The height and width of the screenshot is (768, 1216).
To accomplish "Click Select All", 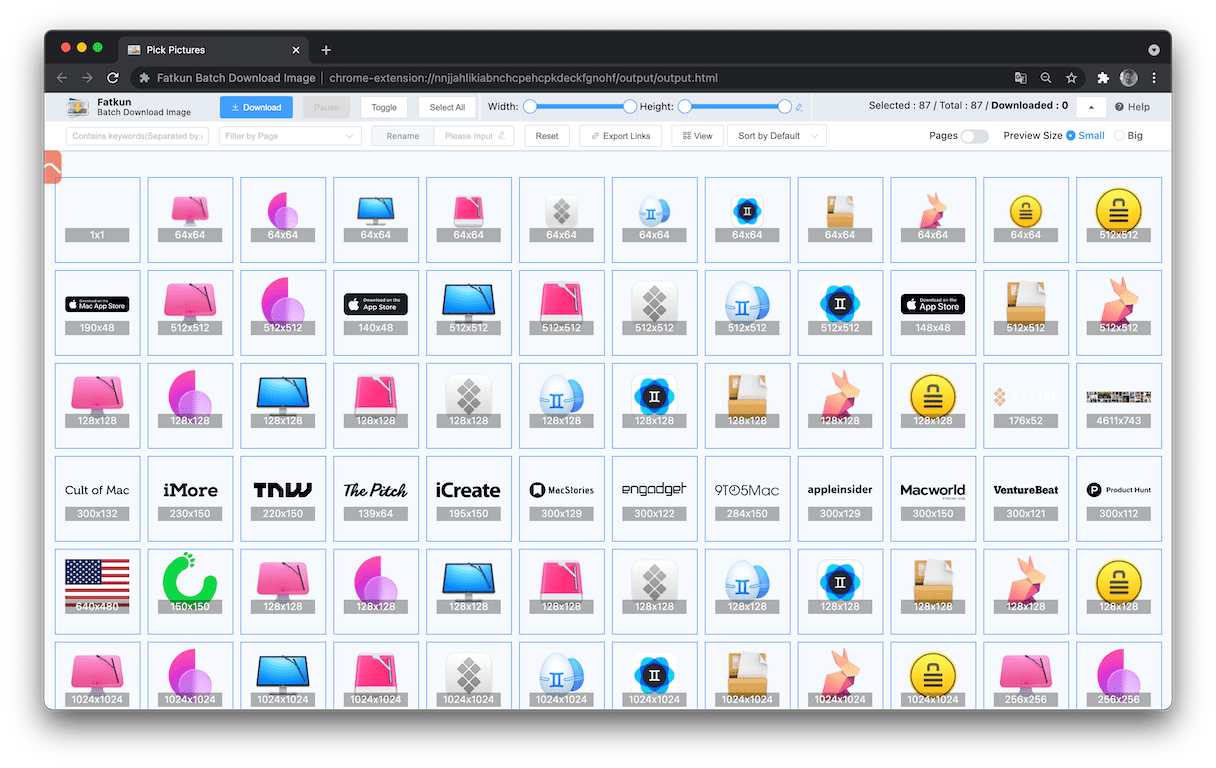I will pyautogui.click(x=447, y=107).
